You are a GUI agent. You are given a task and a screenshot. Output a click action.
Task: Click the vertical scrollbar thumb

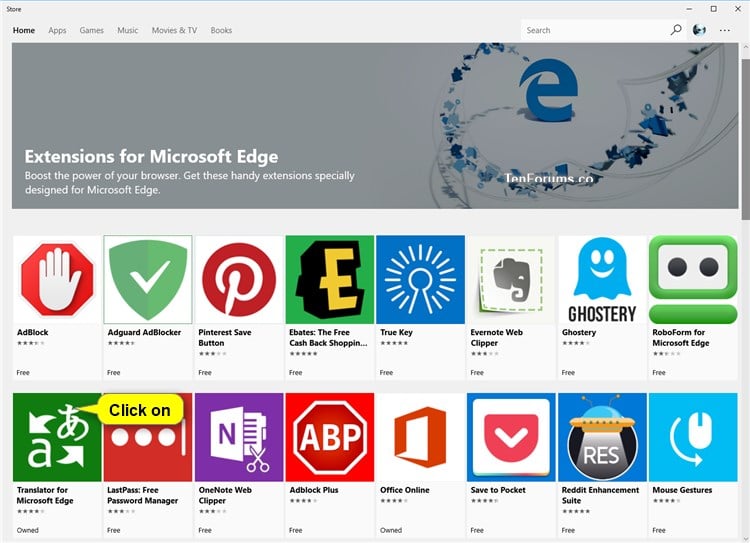(x=746, y=139)
